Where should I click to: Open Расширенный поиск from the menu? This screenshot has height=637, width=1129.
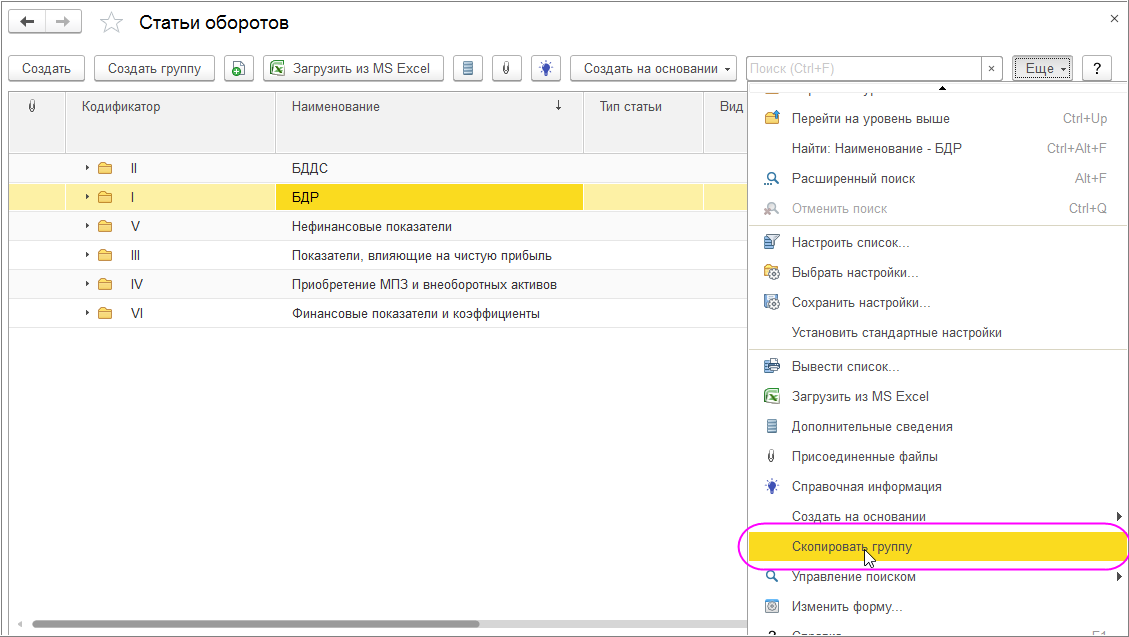[x=937, y=179]
